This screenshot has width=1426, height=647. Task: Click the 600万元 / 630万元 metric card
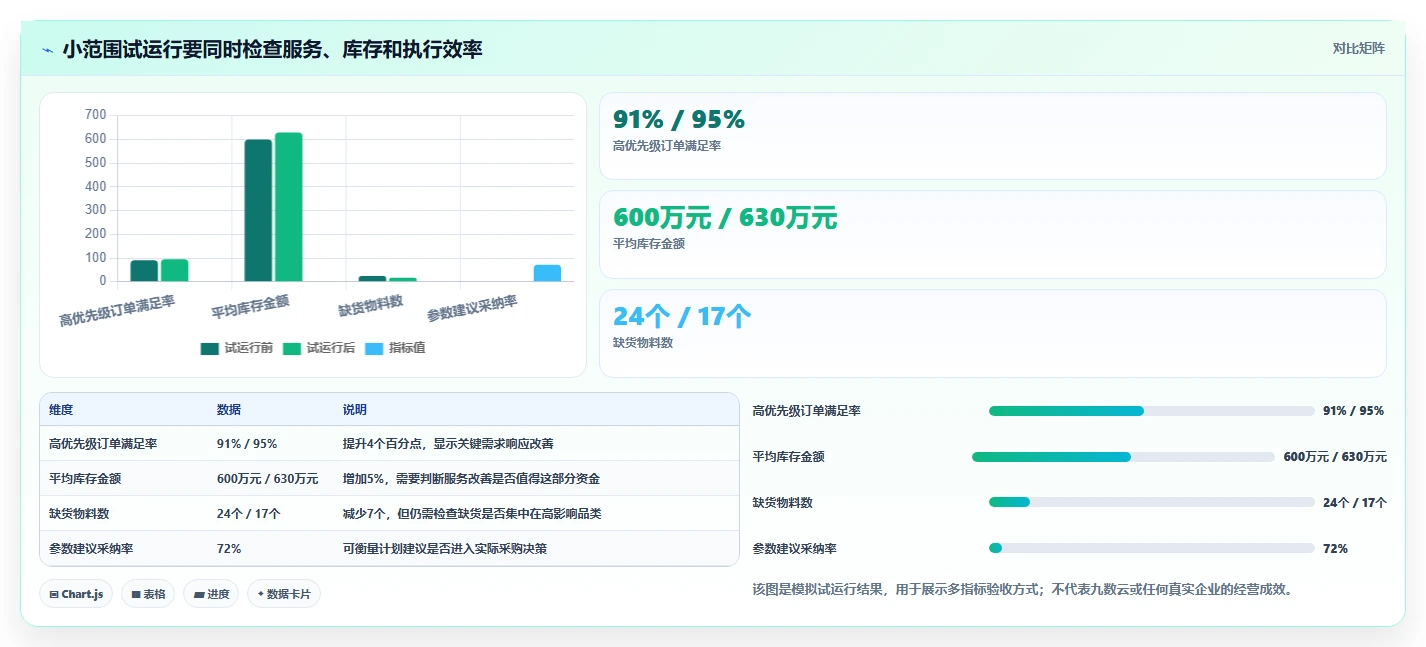point(992,234)
